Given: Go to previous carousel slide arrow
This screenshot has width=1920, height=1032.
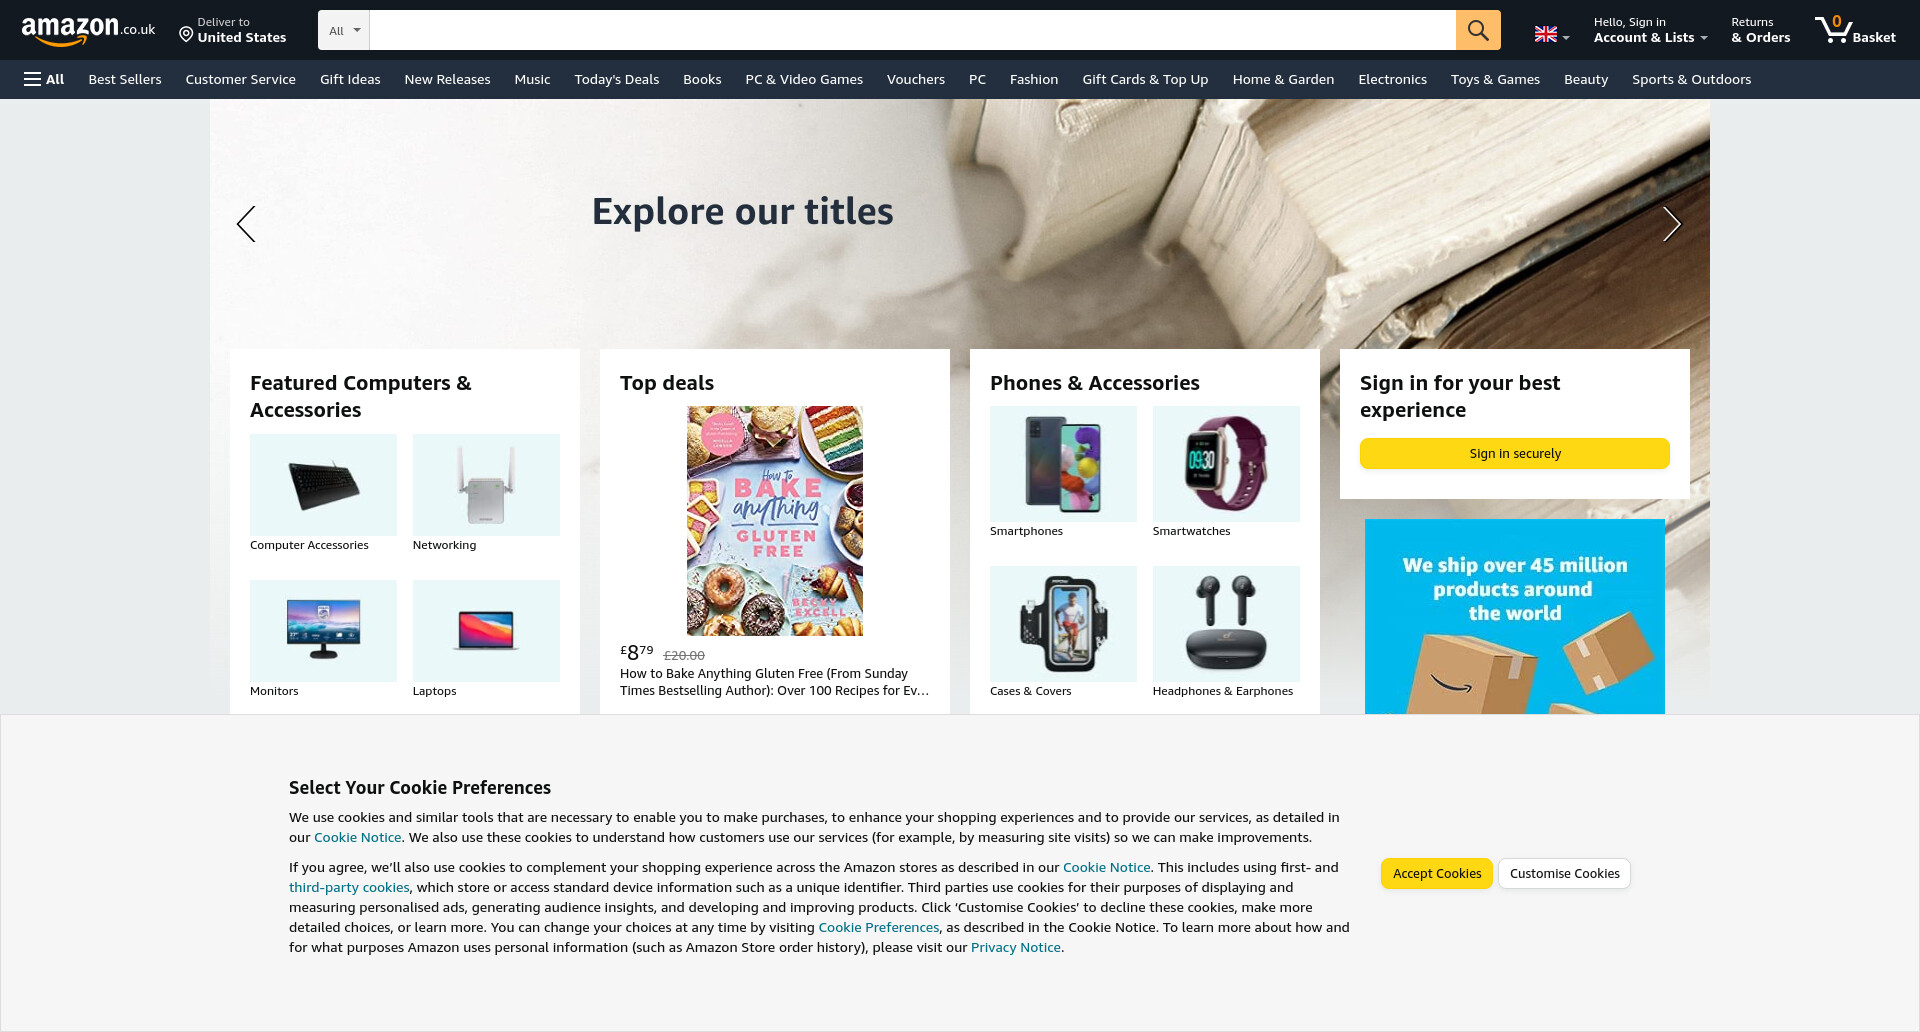Looking at the screenshot, I should click(246, 224).
